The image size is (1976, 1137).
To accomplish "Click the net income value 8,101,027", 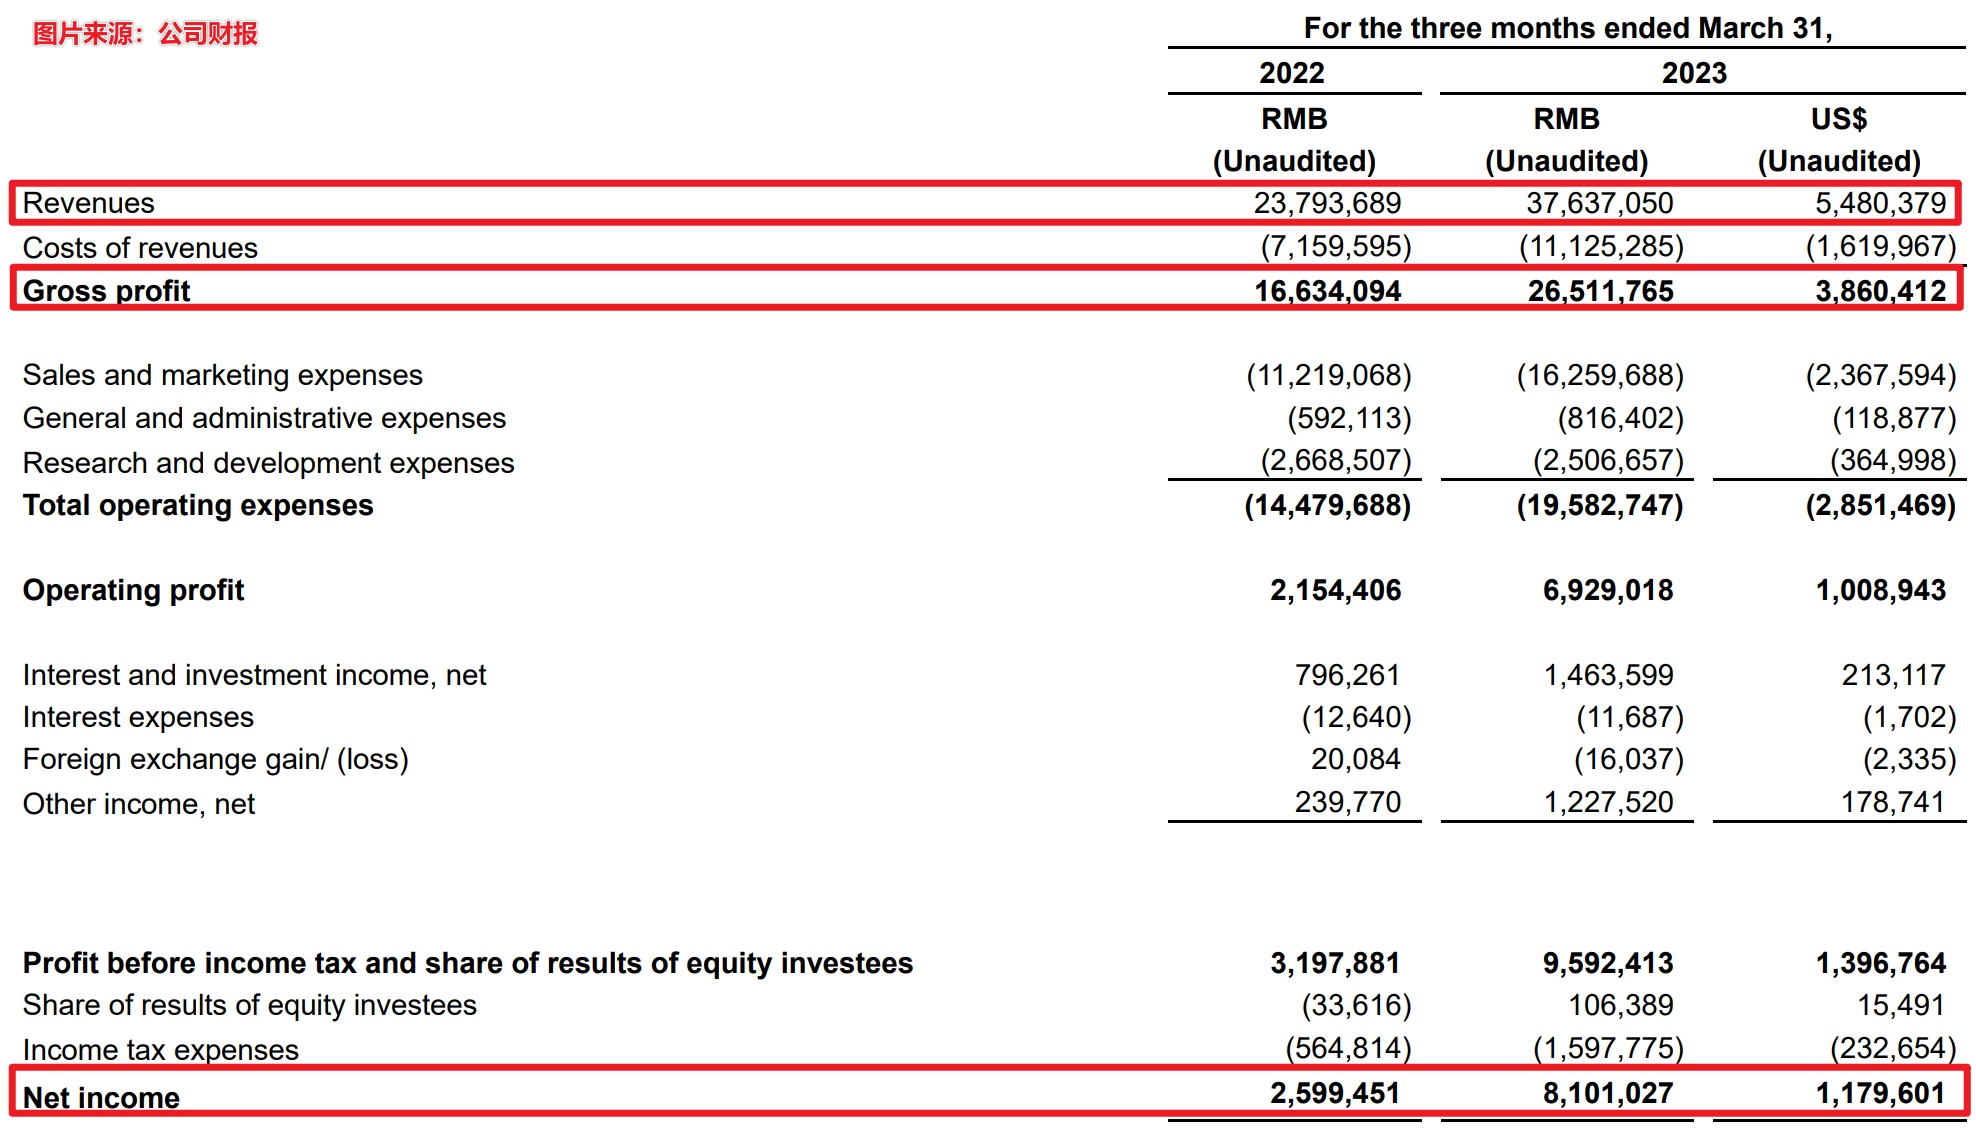I will tap(1607, 1093).
